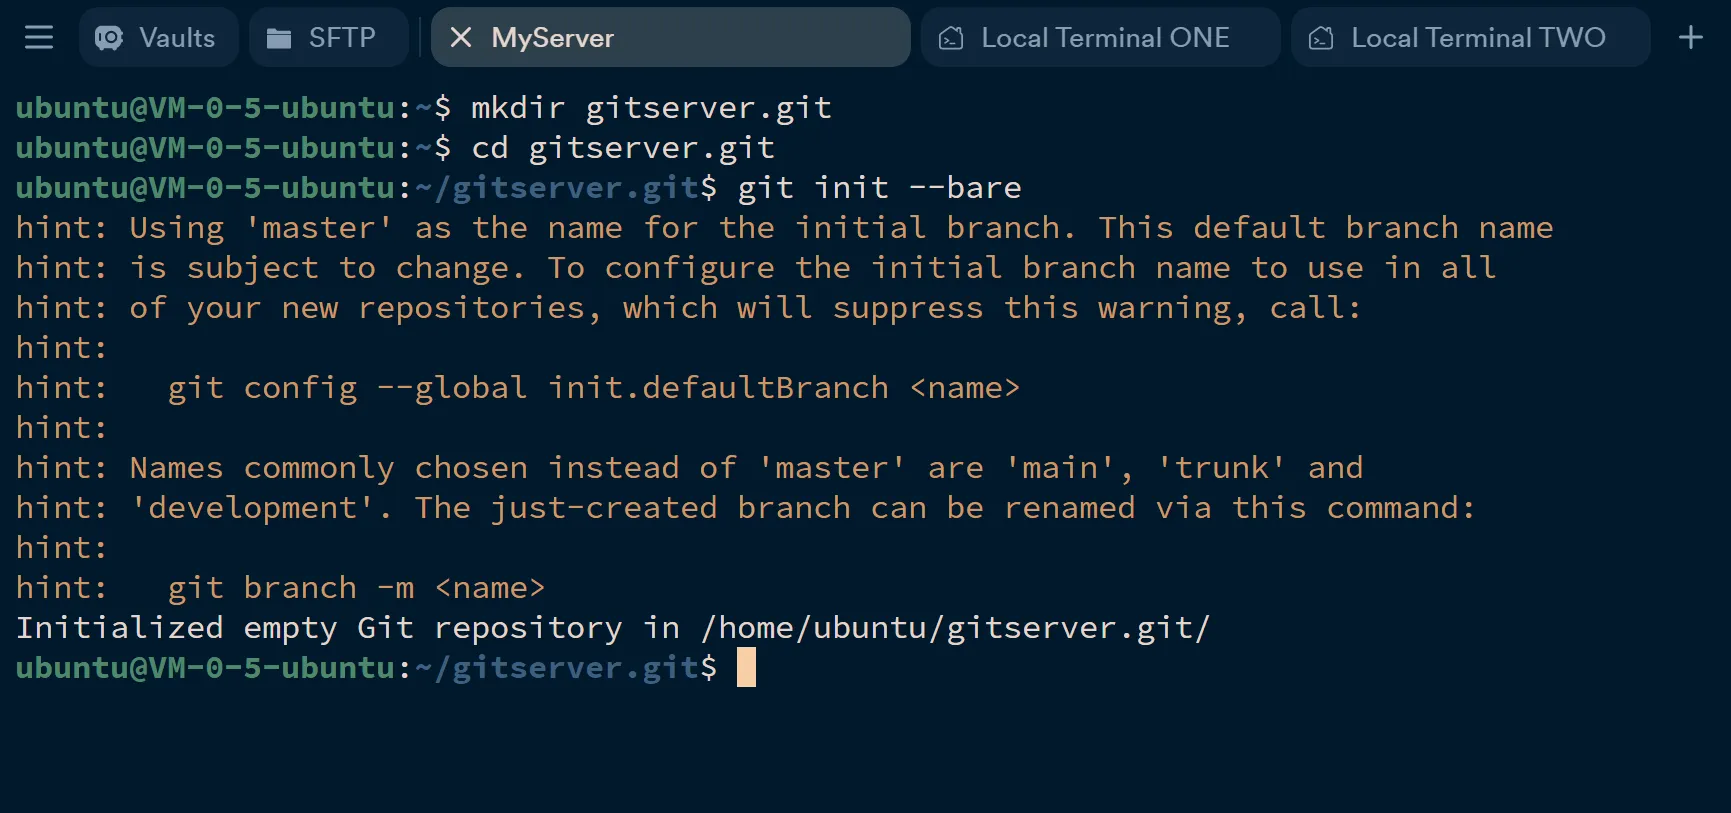Image resolution: width=1731 pixels, height=813 pixels.
Task: Open the hamburger main menu
Action: point(39,38)
